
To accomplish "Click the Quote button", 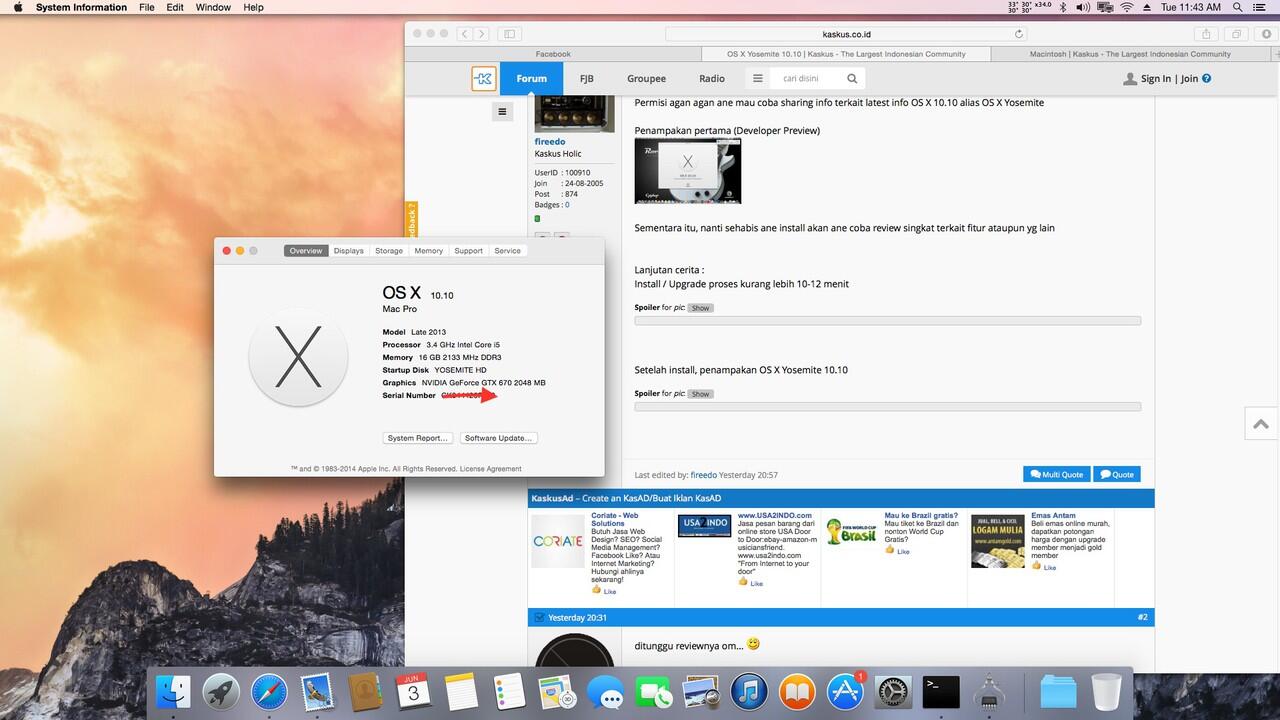I will [x=1117, y=474].
